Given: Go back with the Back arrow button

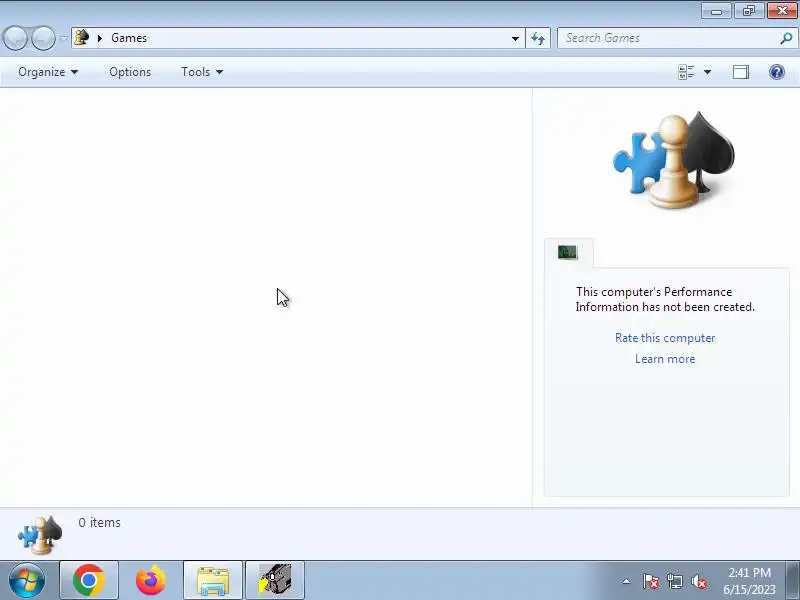Looking at the screenshot, I should [x=15, y=38].
